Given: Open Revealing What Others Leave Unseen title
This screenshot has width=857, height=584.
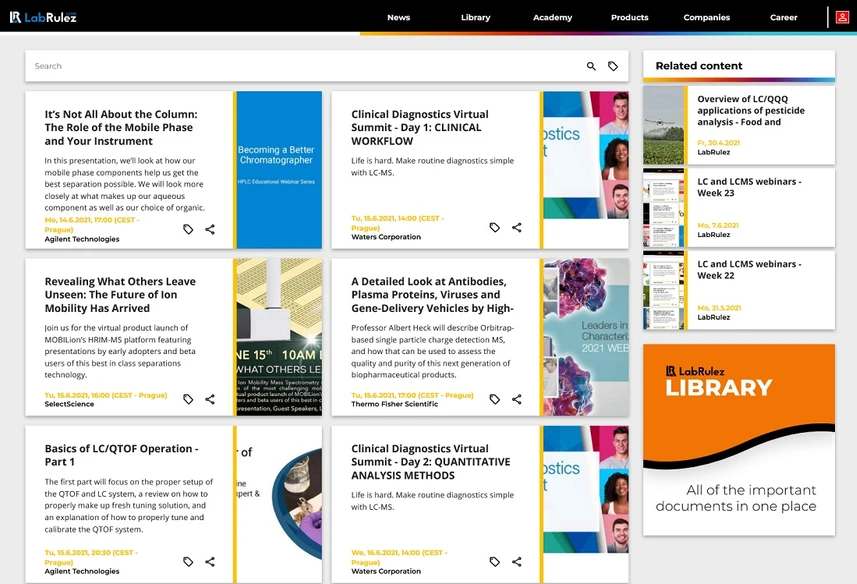Looking at the screenshot, I should (x=120, y=294).
